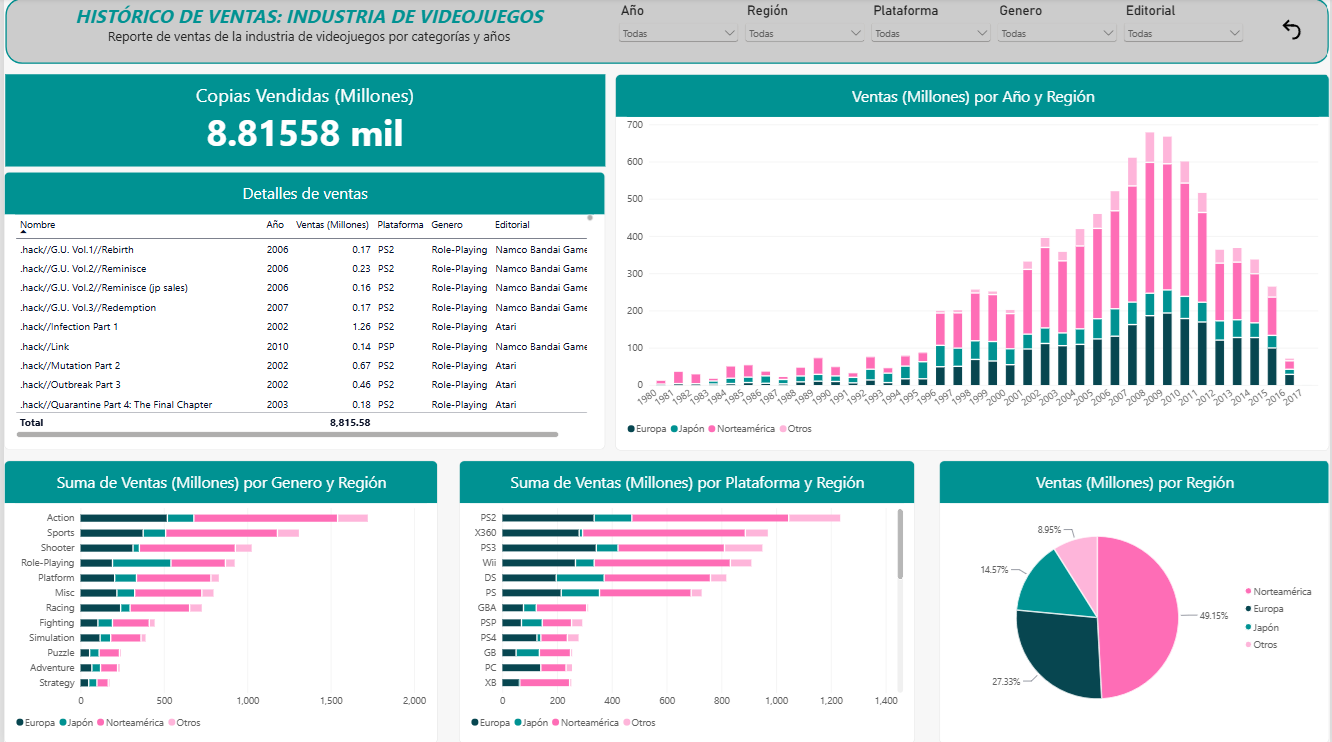Click Norteamérica legend swatch in year chart
Screen dimensions: 1332x742
point(711,429)
